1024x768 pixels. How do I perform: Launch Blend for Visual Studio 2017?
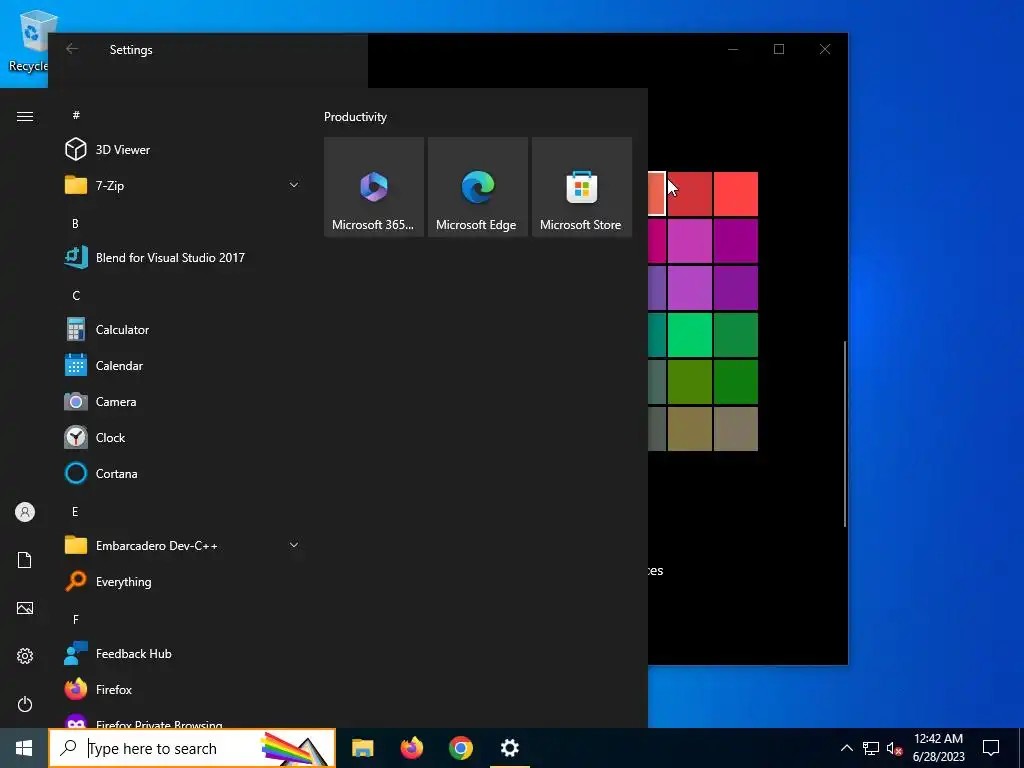[183, 257]
